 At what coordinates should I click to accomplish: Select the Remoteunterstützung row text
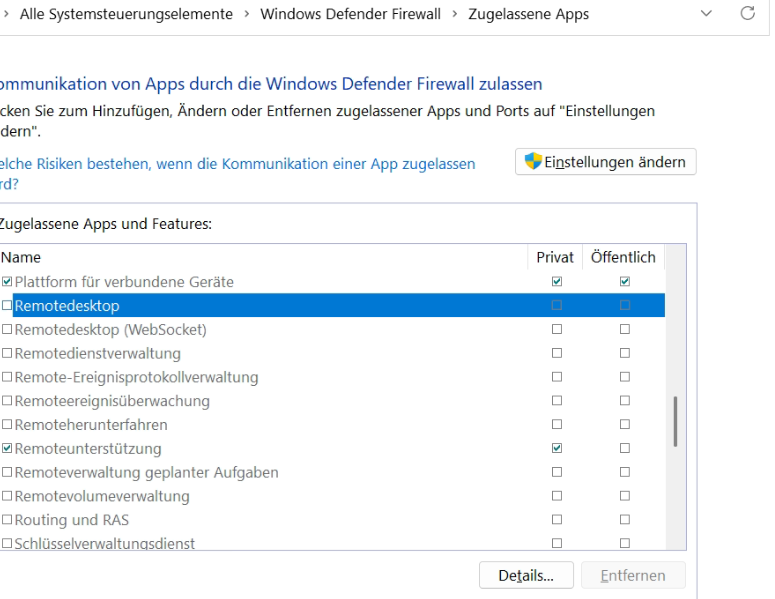(88, 449)
